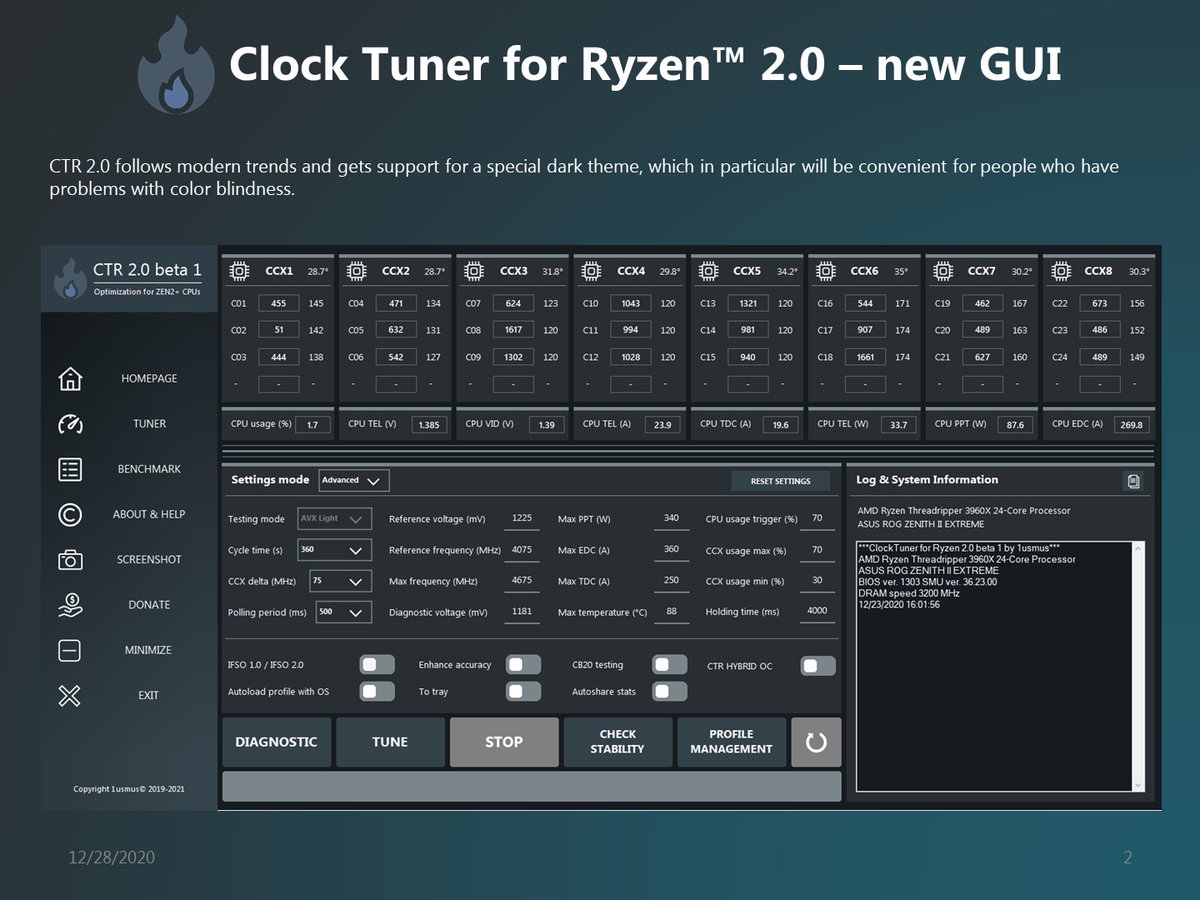Enable the CB20 testing switch

(x=670, y=664)
